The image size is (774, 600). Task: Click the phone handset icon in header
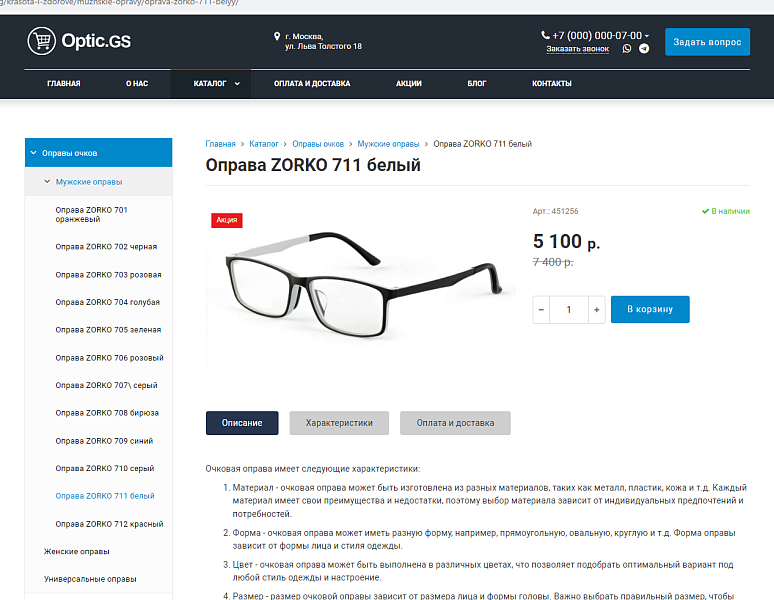point(546,35)
